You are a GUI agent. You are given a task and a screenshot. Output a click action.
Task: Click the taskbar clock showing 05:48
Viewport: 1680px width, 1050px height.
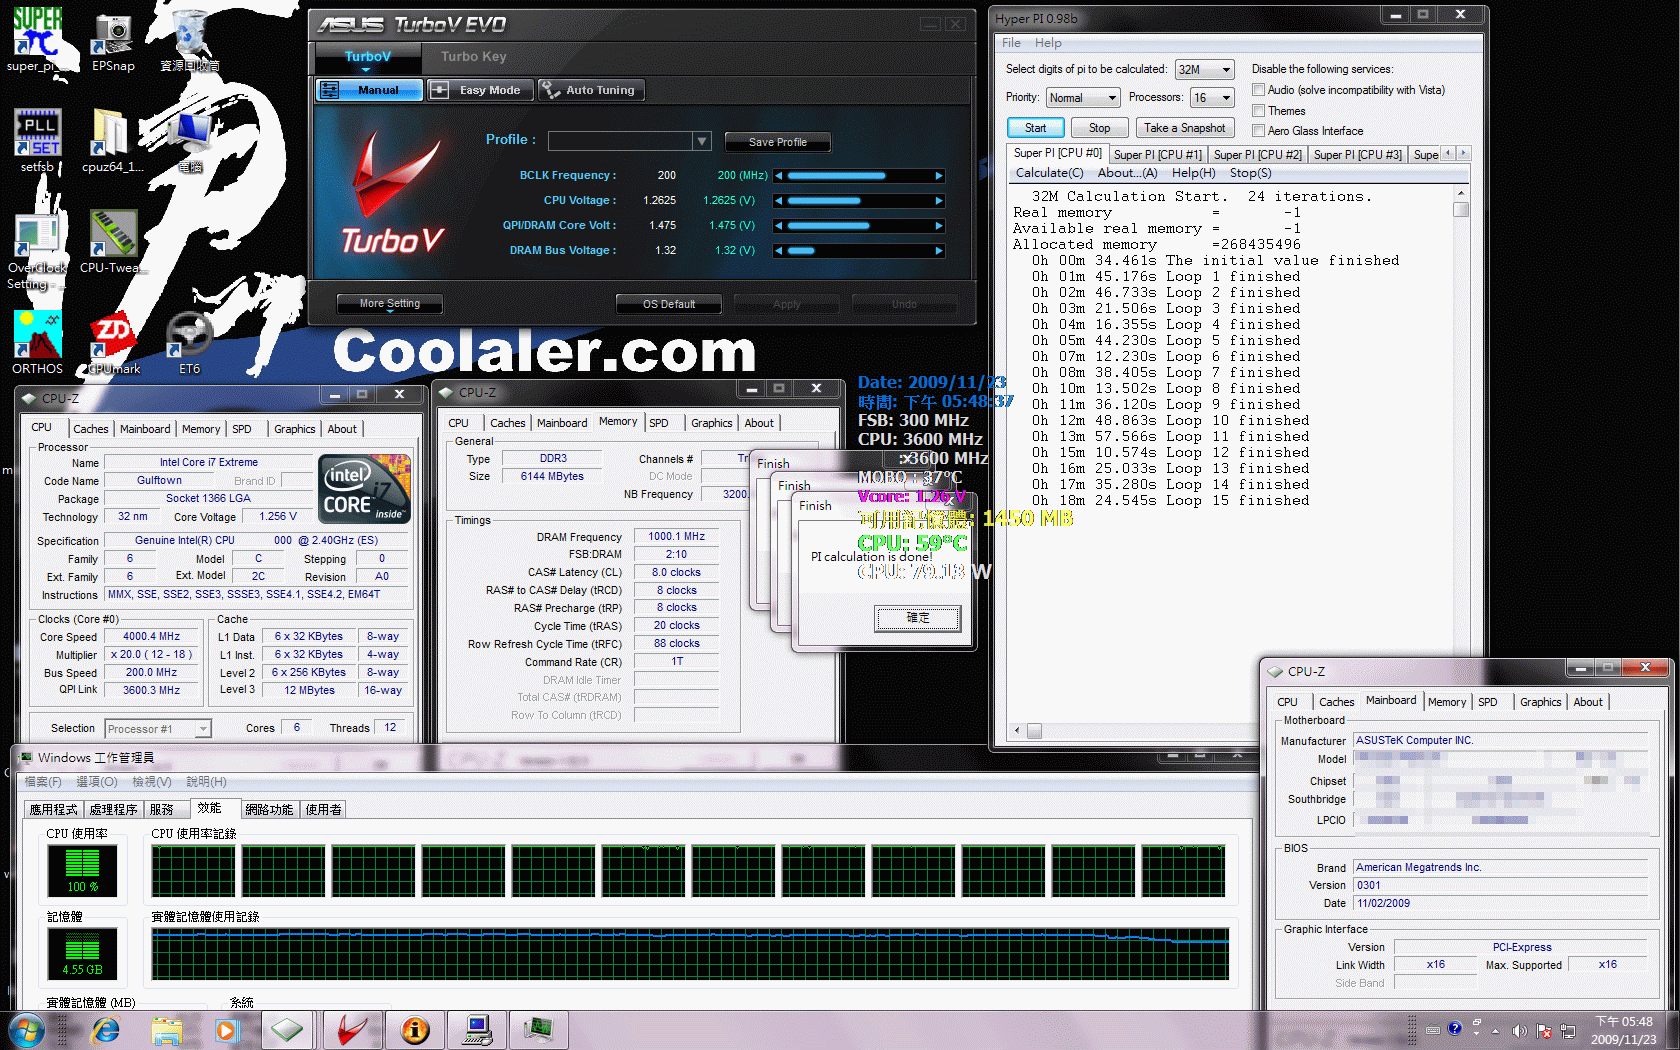click(1623, 1030)
